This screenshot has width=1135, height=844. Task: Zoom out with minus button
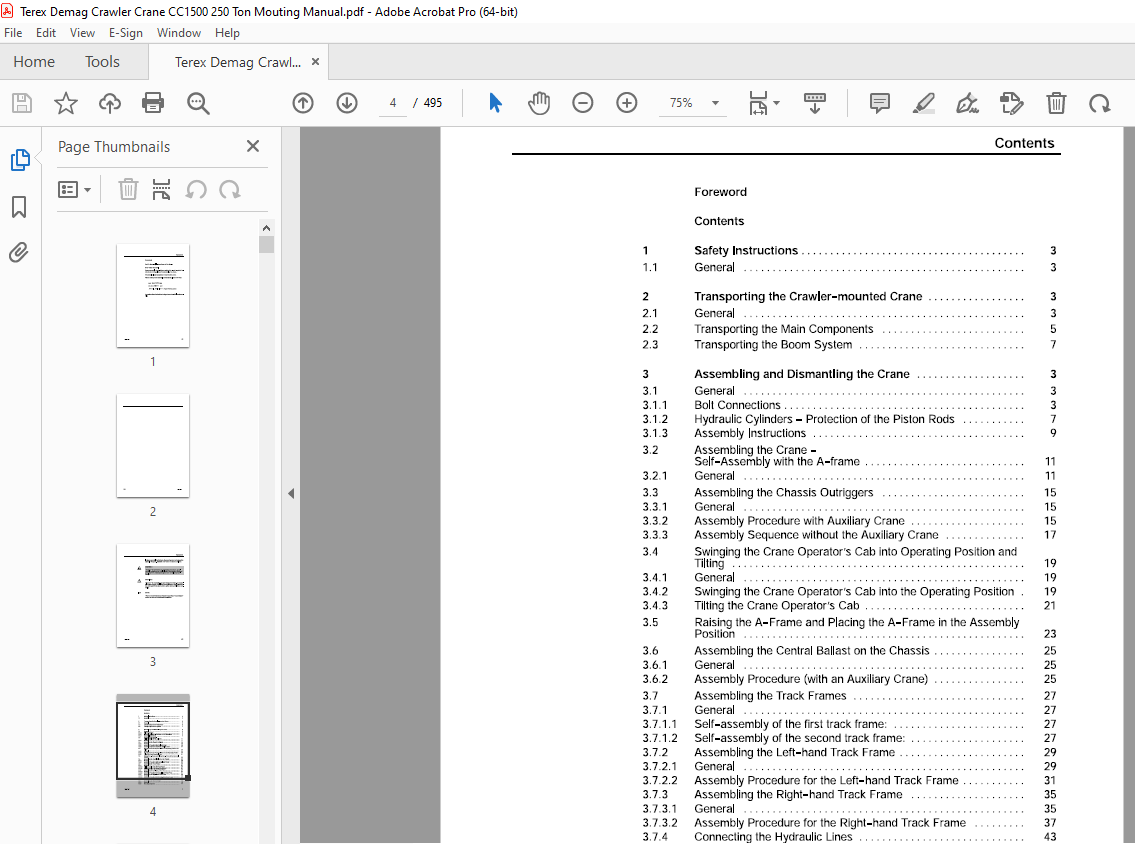583,103
